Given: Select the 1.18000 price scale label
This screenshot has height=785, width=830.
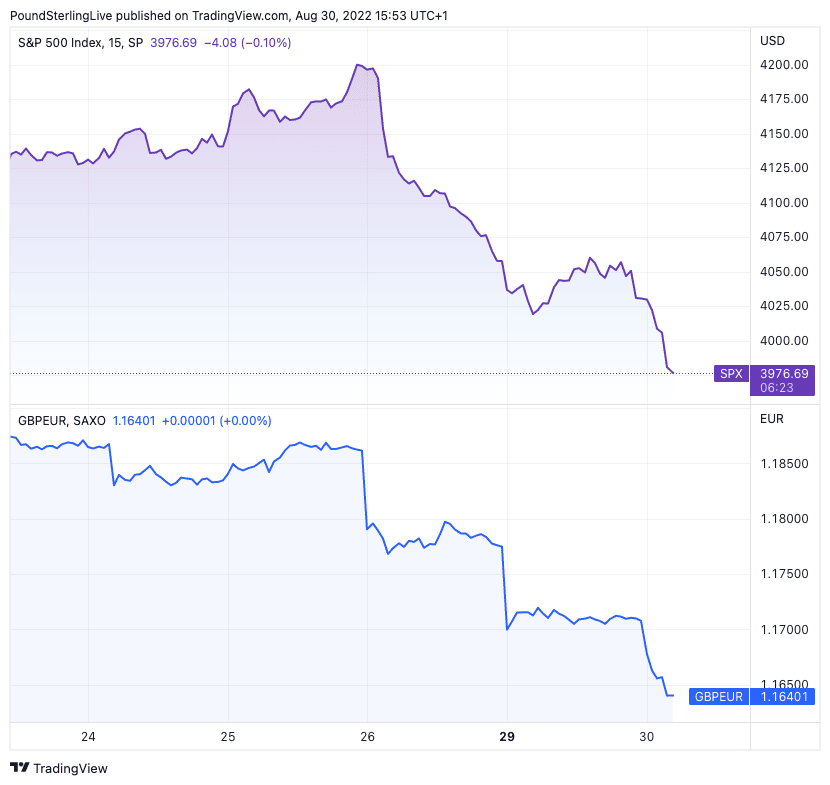Looking at the screenshot, I should coord(784,519).
